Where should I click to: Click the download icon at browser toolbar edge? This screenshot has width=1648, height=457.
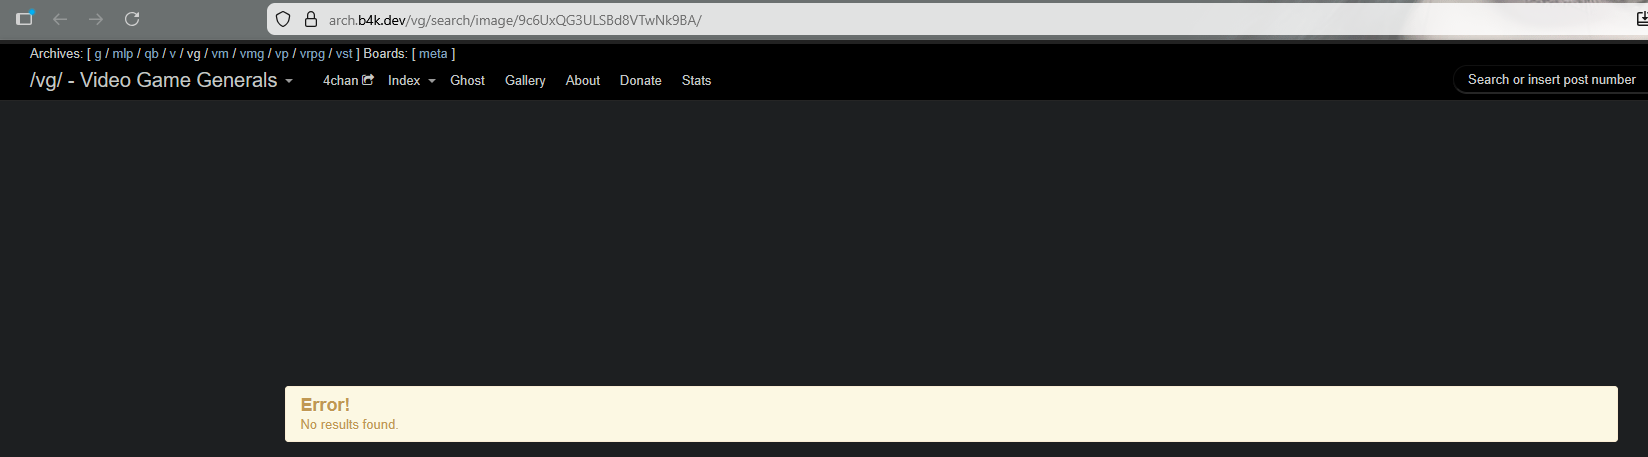pos(1641,18)
